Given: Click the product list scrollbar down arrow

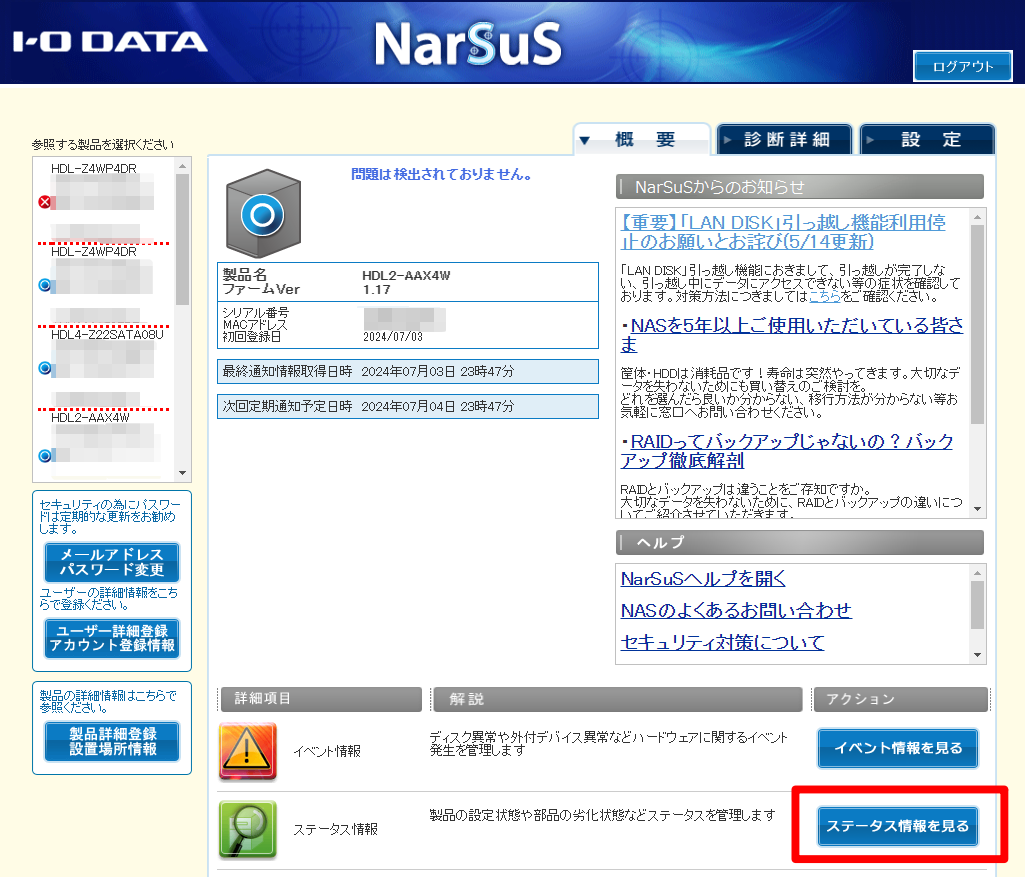Looking at the screenshot, I should (182, 473).
